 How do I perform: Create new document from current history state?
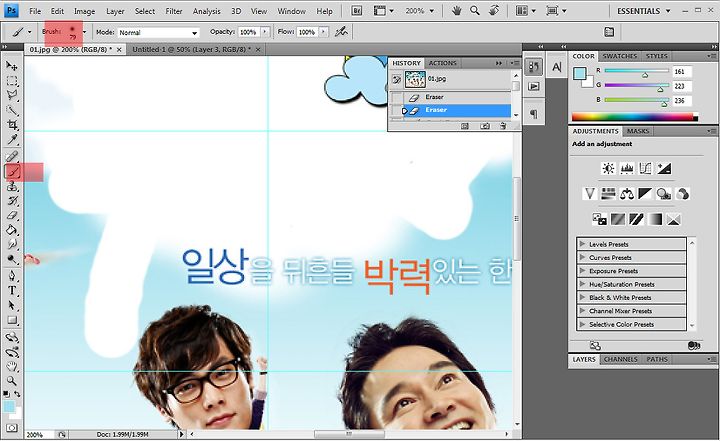point(465,126)
